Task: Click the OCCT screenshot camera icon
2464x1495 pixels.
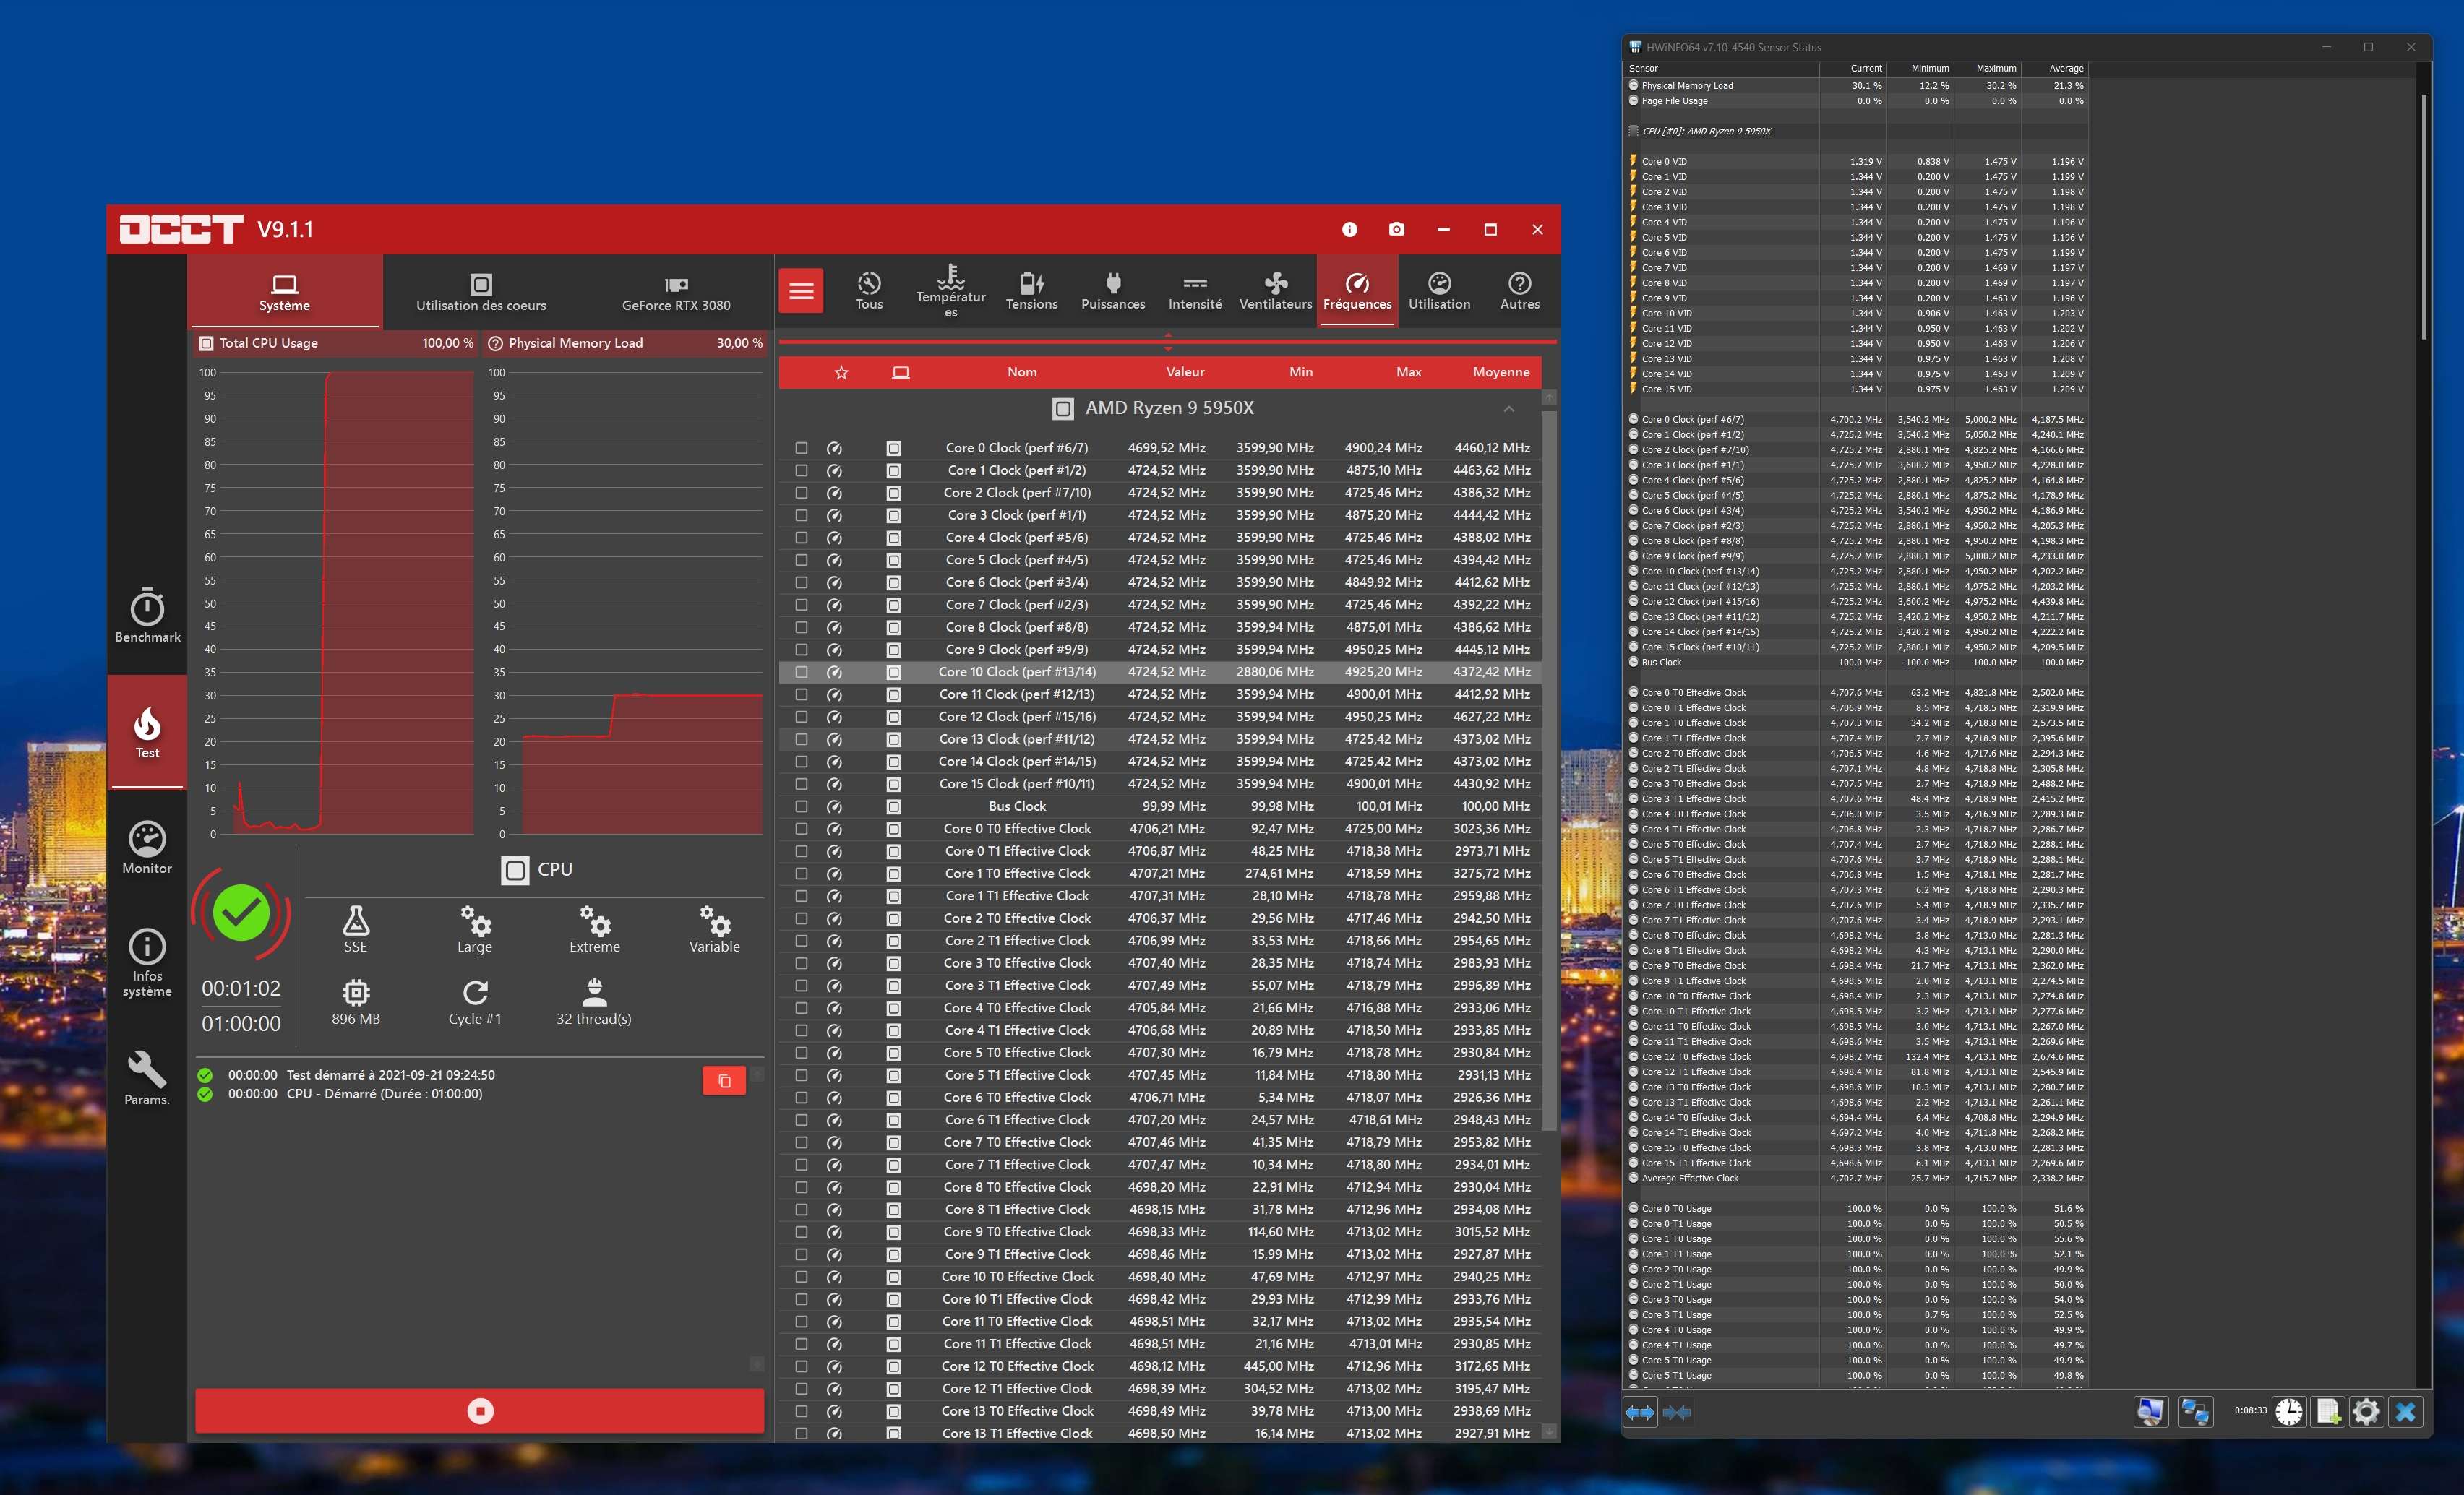Action: (1396, 229)
